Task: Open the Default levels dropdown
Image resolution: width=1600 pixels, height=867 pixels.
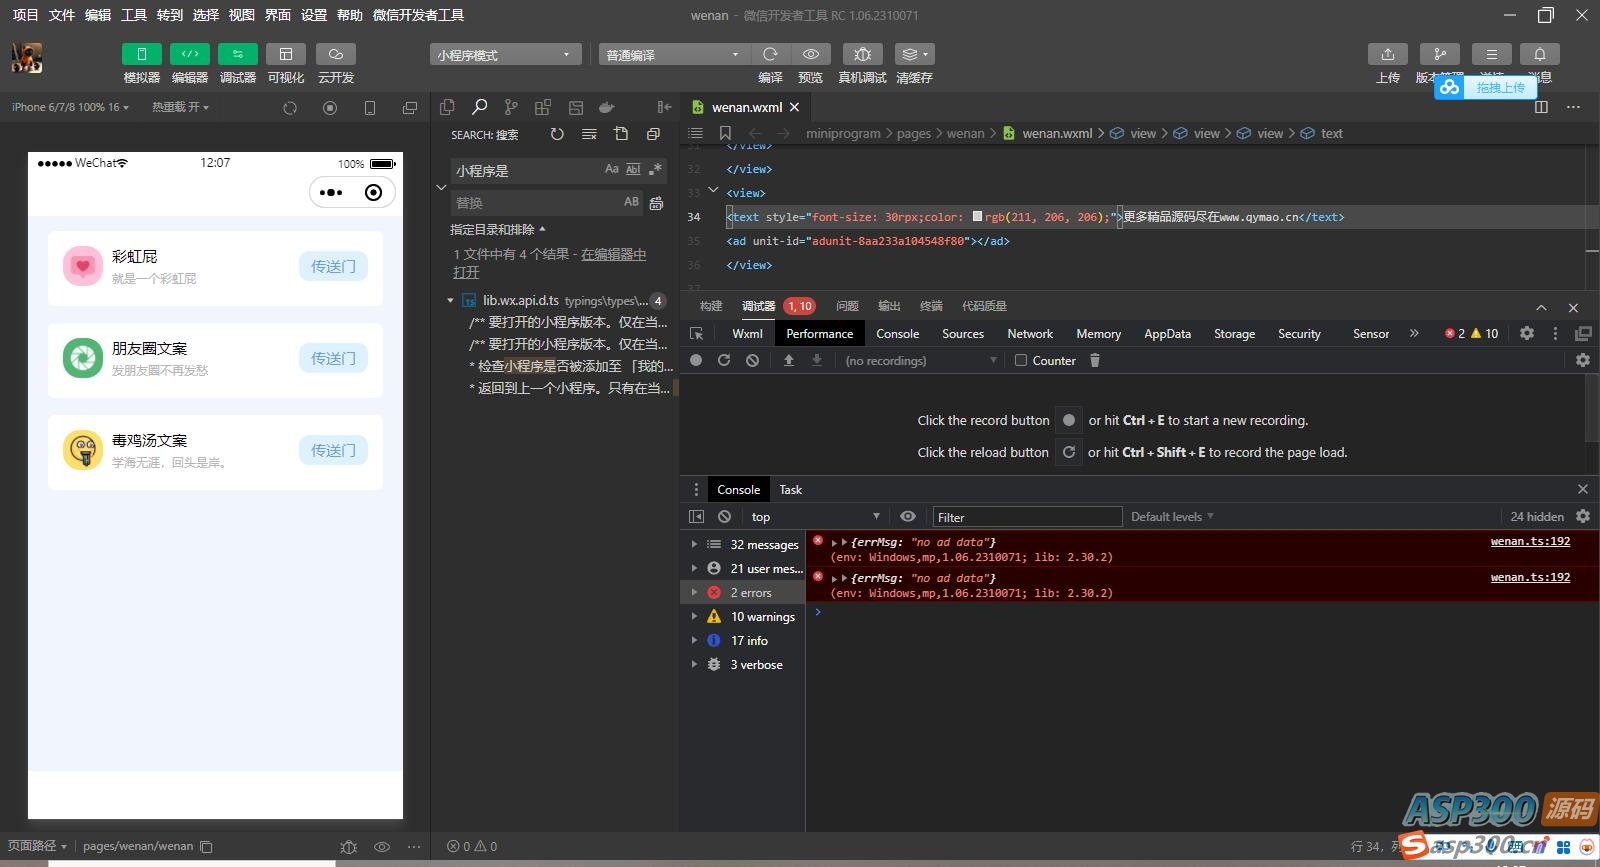Action: click(1172, 517)
